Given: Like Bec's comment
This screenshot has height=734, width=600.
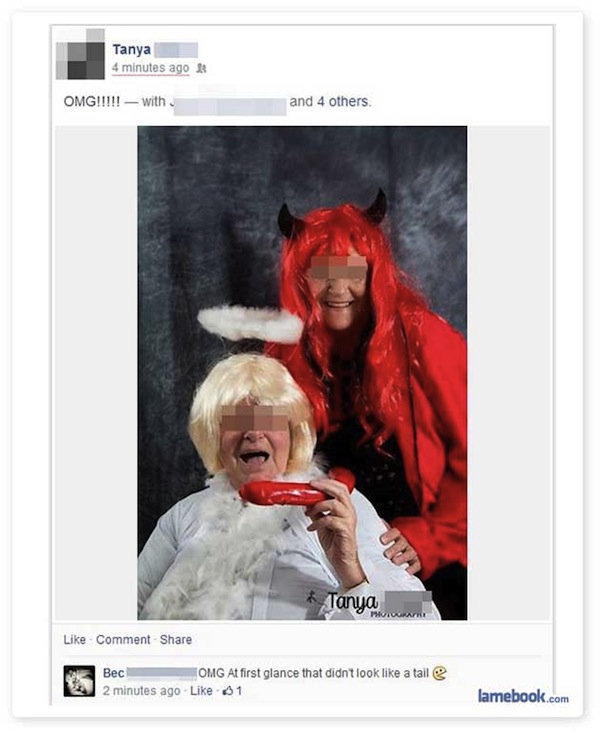Looking at the screenshot, I should point(201,690).
